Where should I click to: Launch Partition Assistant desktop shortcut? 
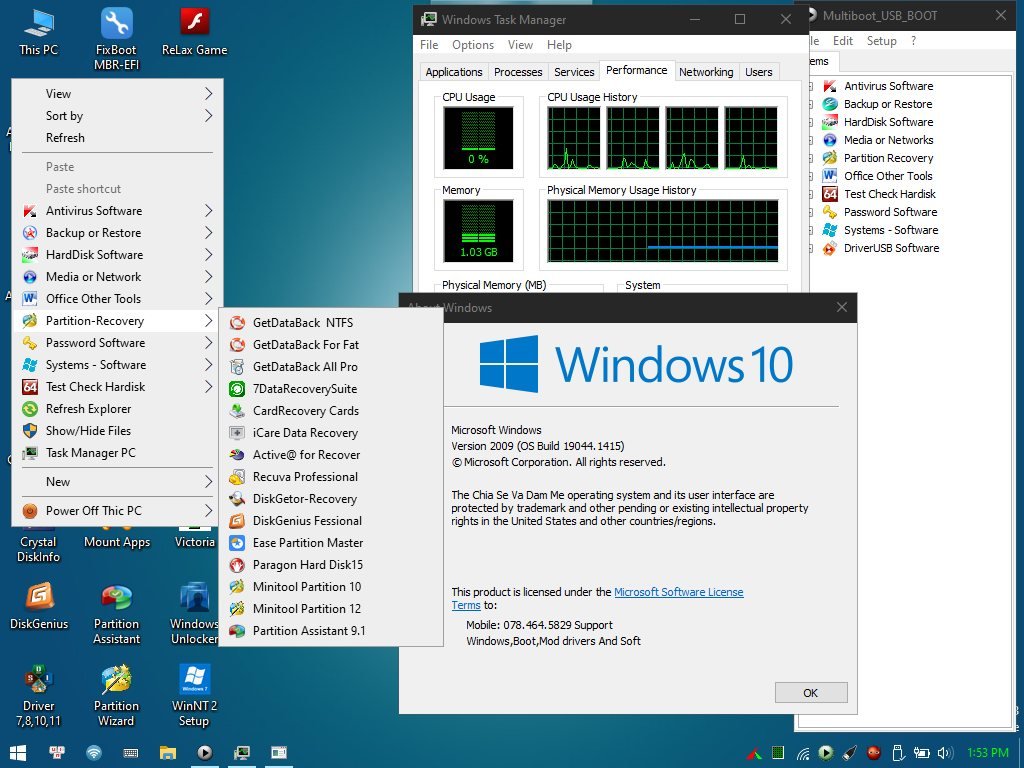[x=116, y=614]
